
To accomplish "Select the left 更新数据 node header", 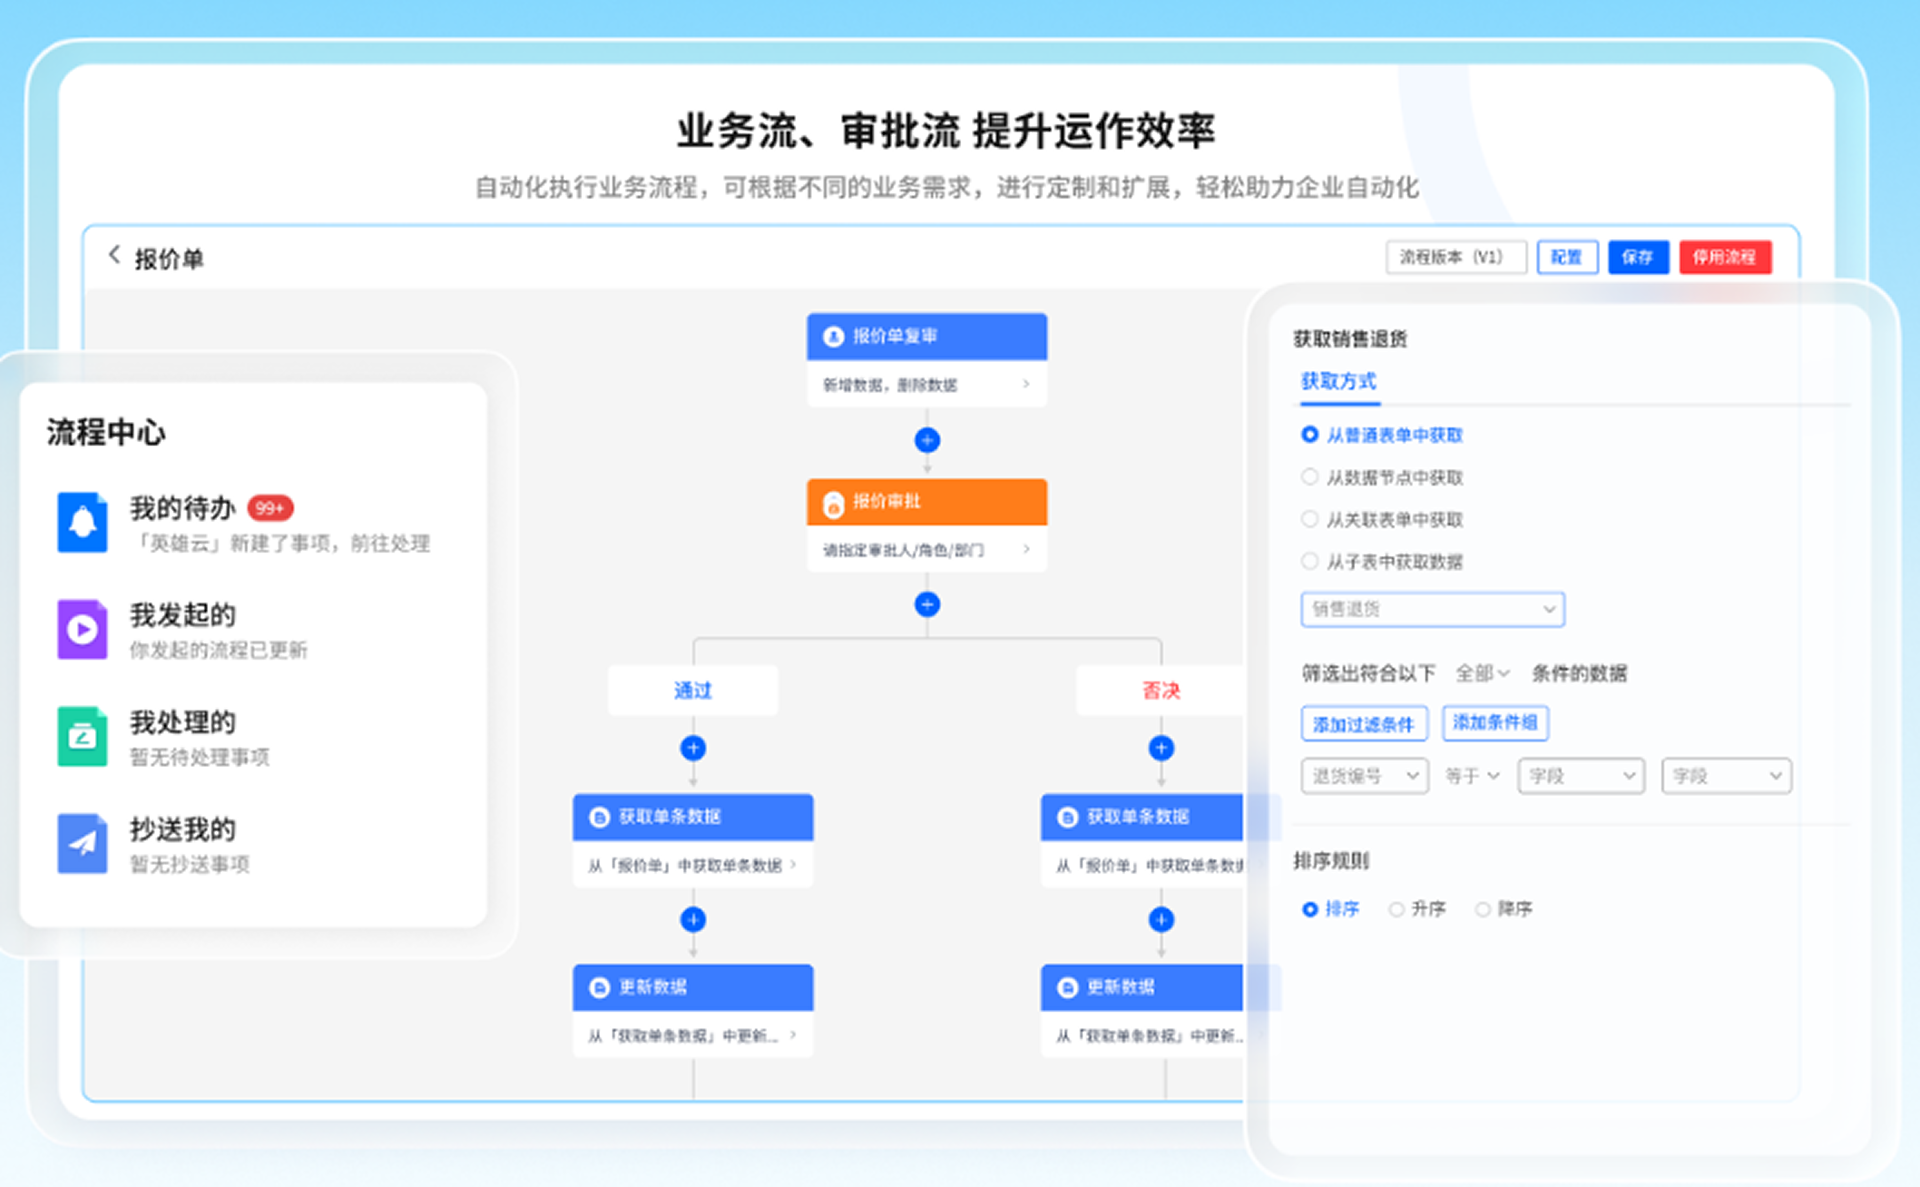I will (x=693, y=988).
